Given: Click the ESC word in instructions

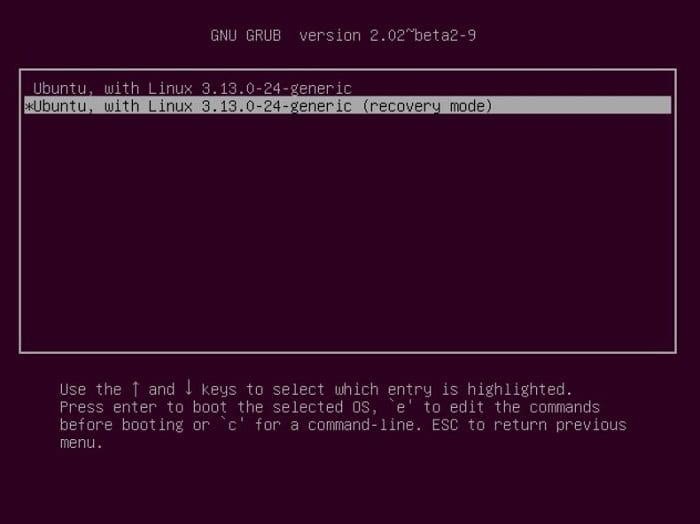Looking at the screenshot, I should (445, 424).
